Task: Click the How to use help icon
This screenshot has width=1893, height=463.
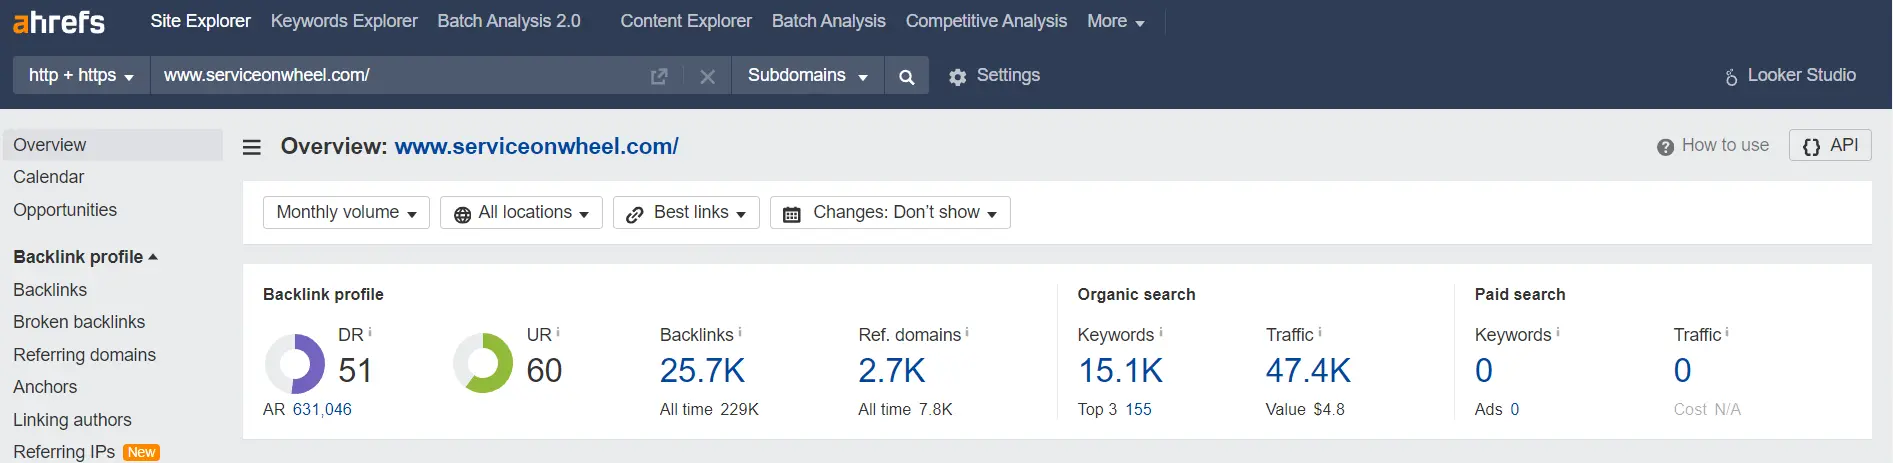Action: (1665, 147)
